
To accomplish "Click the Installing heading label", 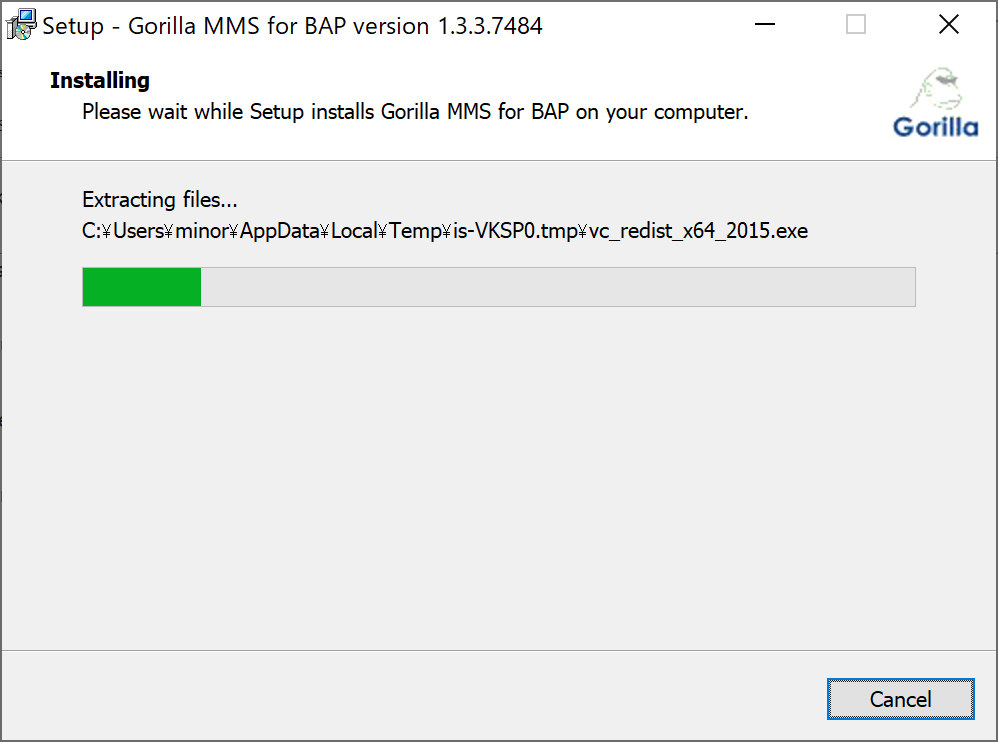I will tap(99, 81).
